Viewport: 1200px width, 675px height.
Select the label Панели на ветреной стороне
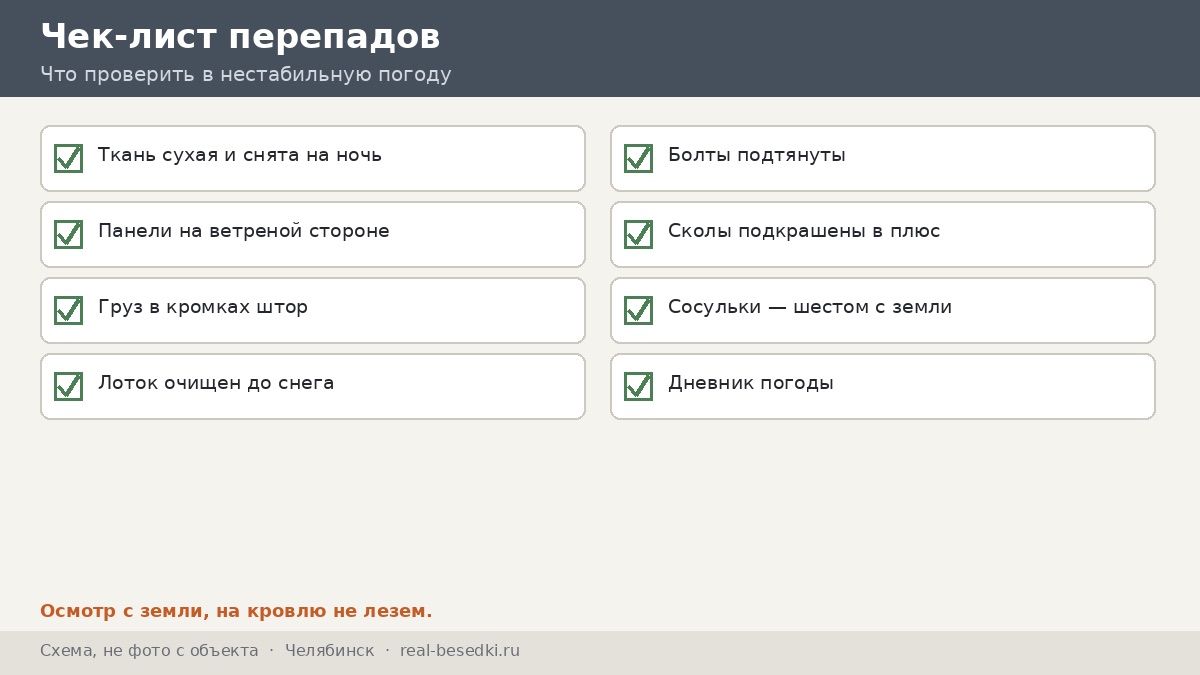(x=244, y=232)
